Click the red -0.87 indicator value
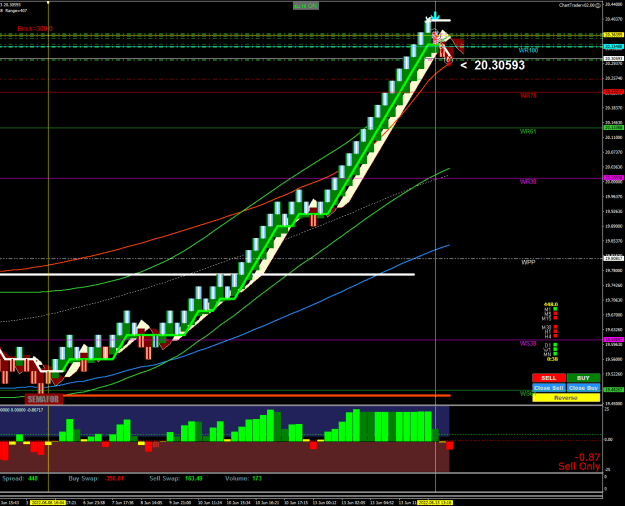This screenshot has height=506, width=625. pyautogui.click(x=587, y=457)
